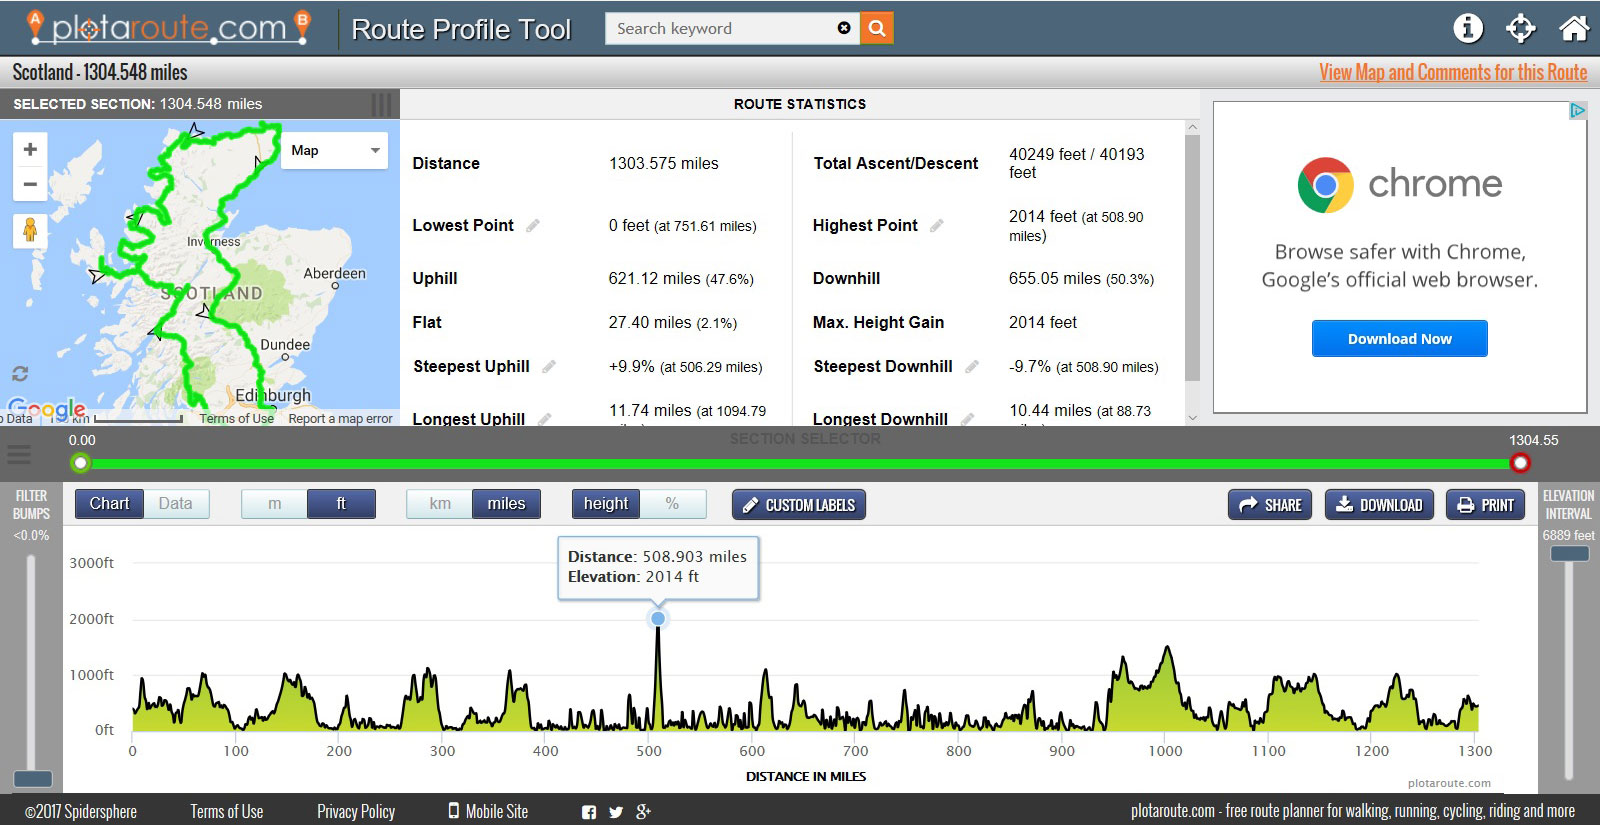Screen dimensions: 1600x825
Task: Open View Map and Comments link
Action: coord(1452,72)
